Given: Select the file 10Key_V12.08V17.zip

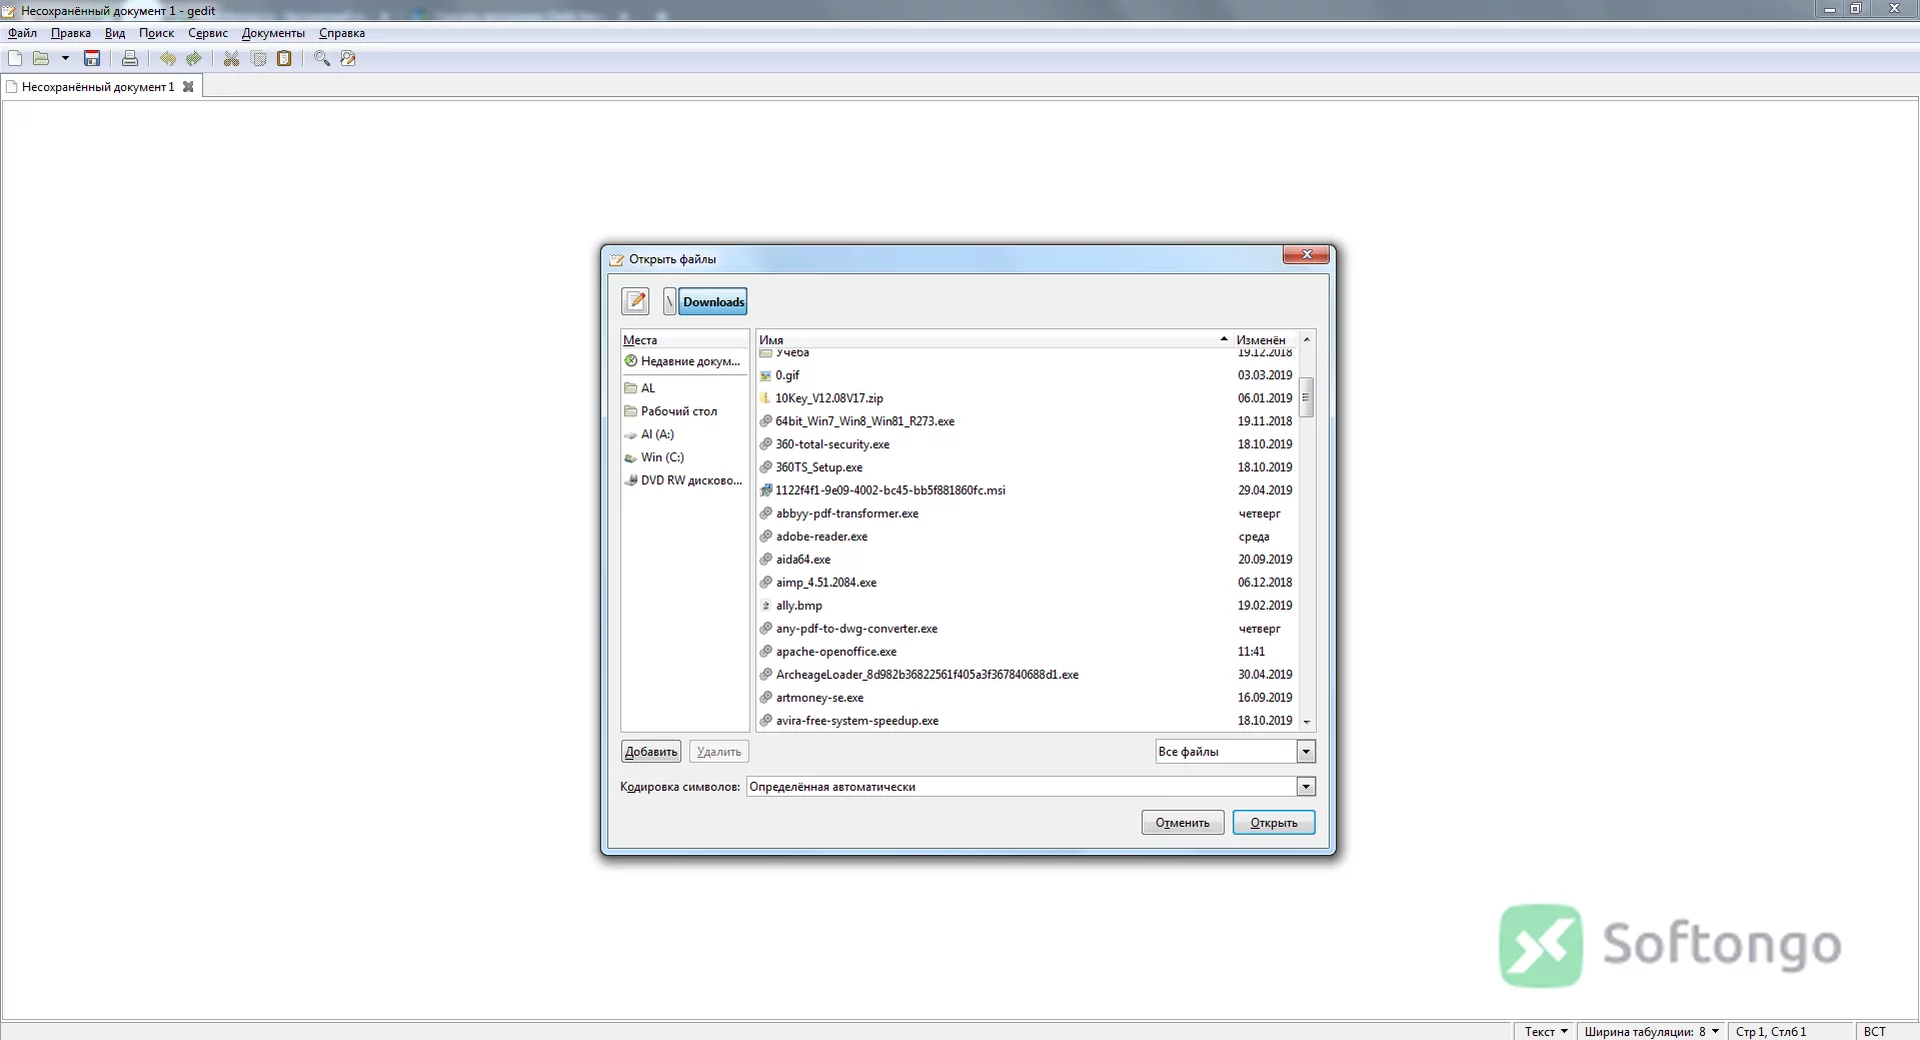Looking at the screenshot, I should 1027,398.
